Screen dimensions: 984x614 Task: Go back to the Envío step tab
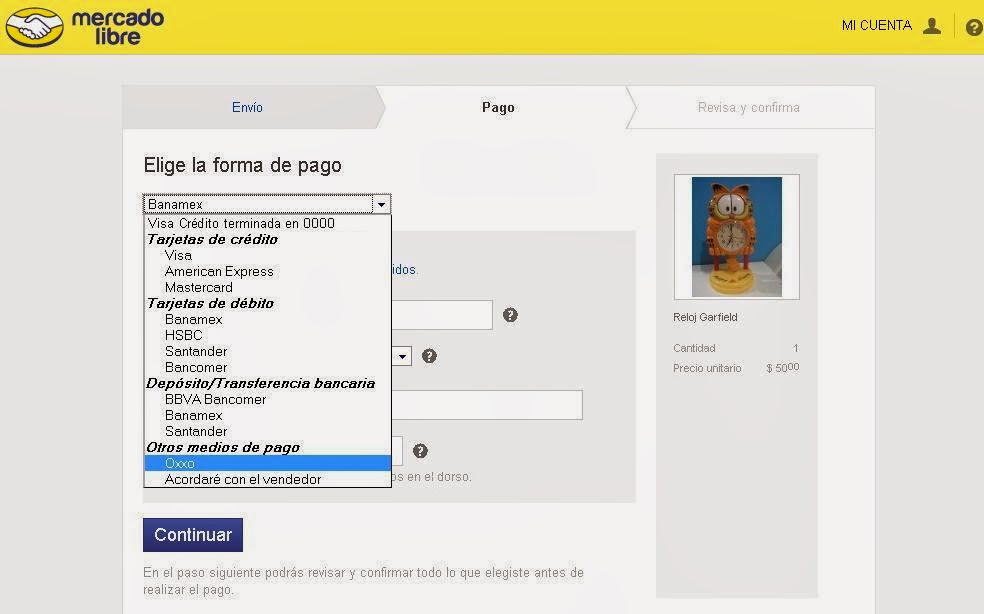pyautogui.click(x=247, y=107)
